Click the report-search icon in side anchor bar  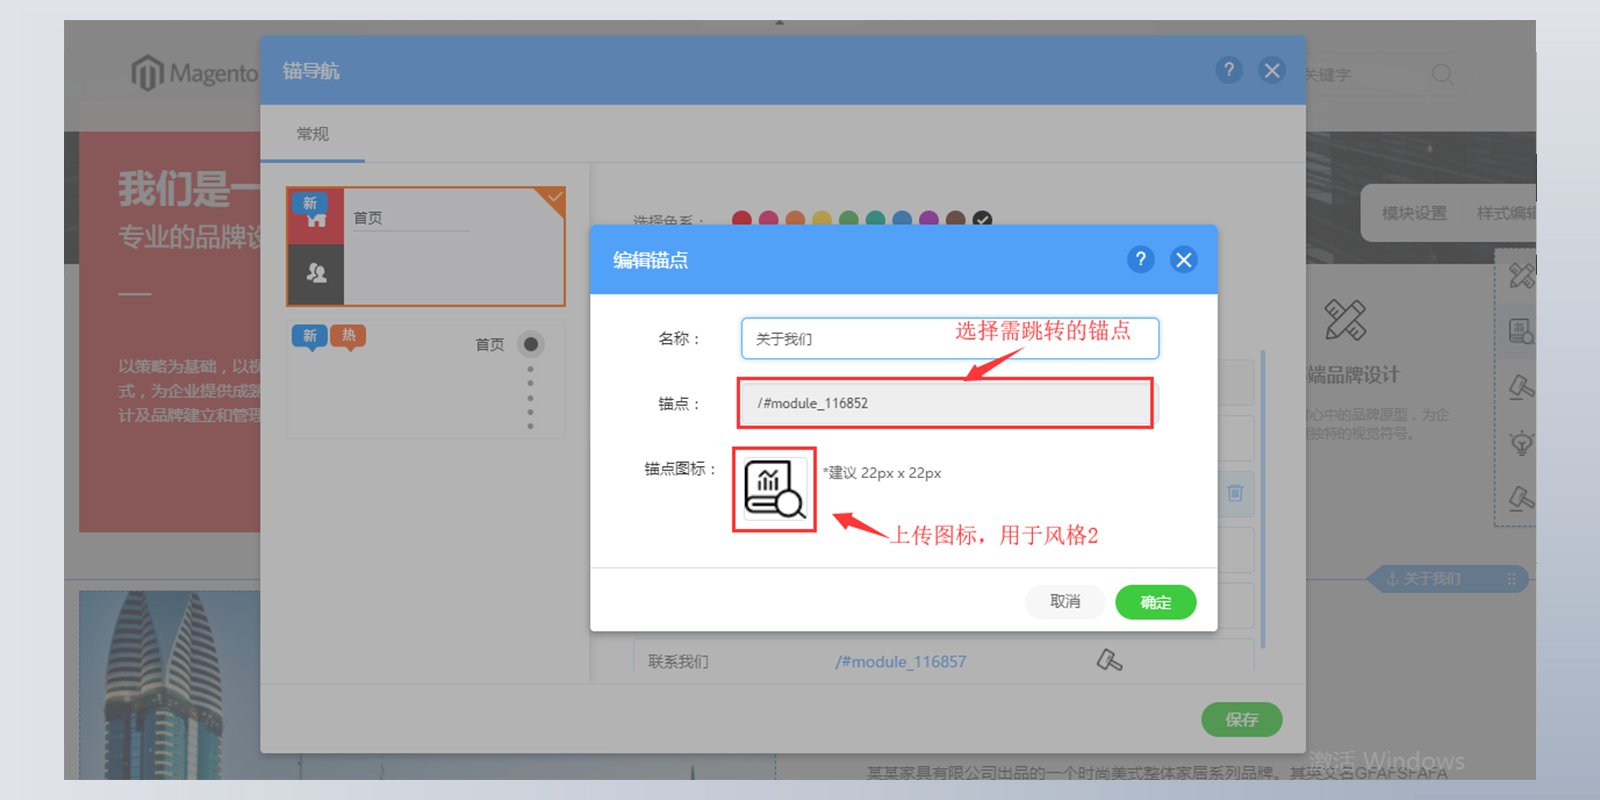coord(1521,331)
